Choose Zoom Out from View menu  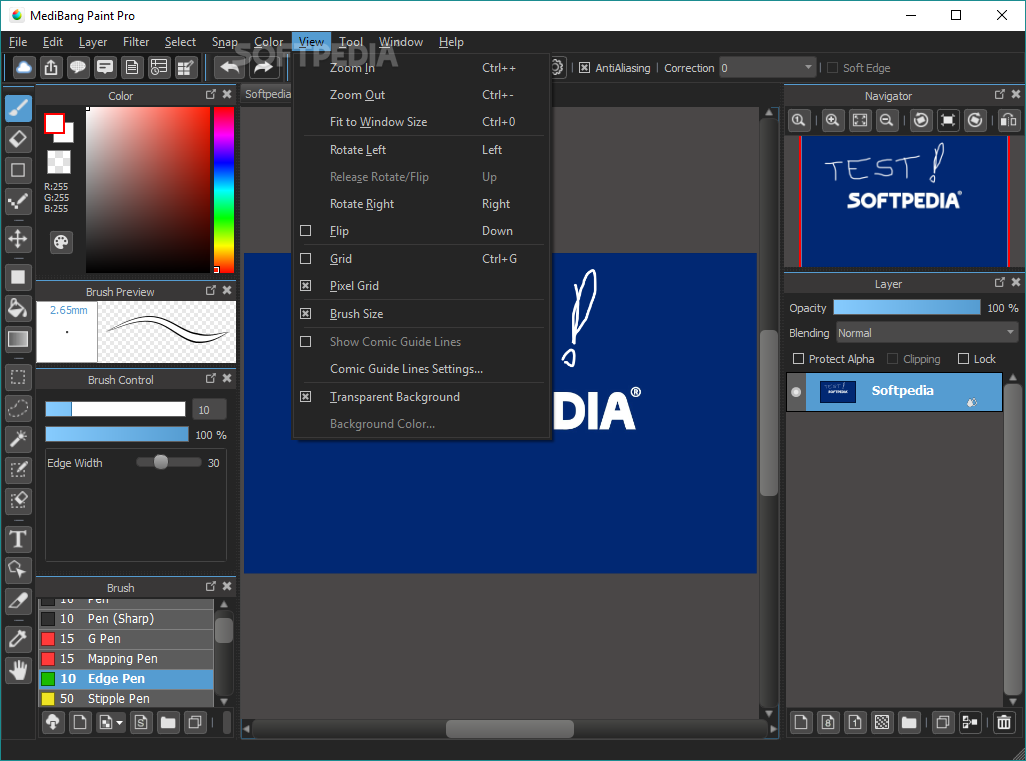[422, 95]
